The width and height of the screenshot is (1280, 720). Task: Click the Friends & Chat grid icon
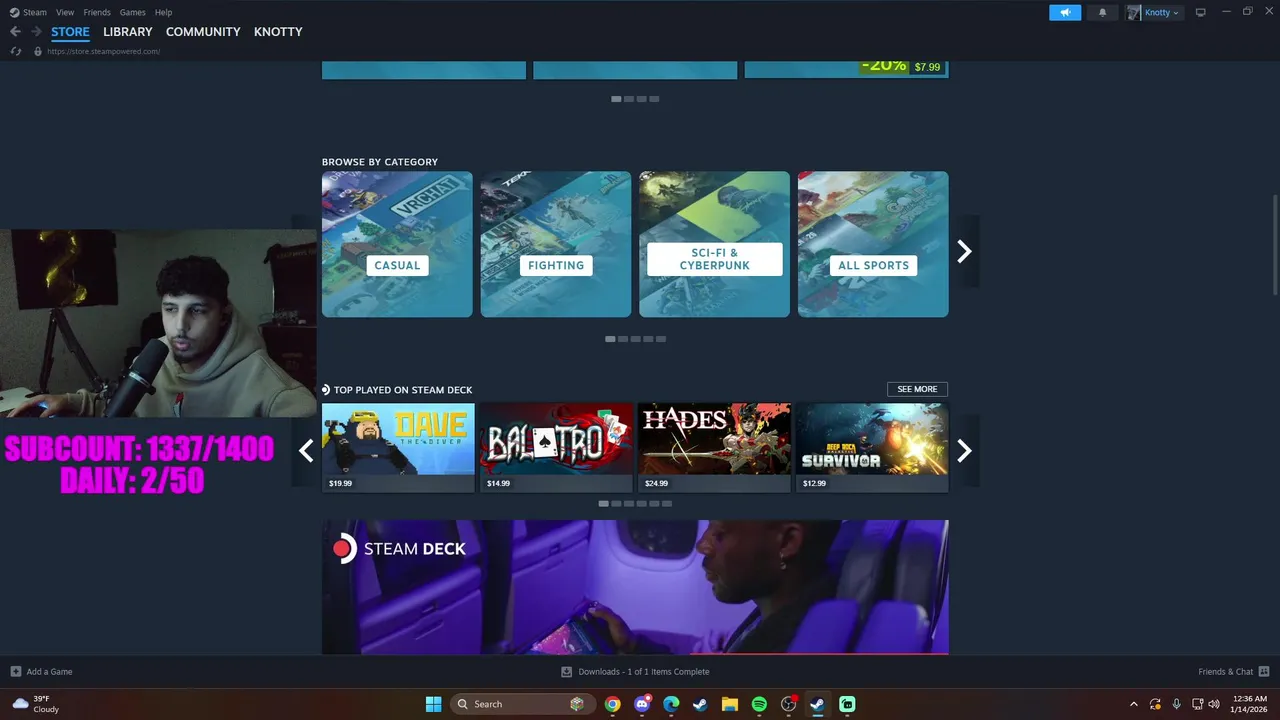[1264, 672]
